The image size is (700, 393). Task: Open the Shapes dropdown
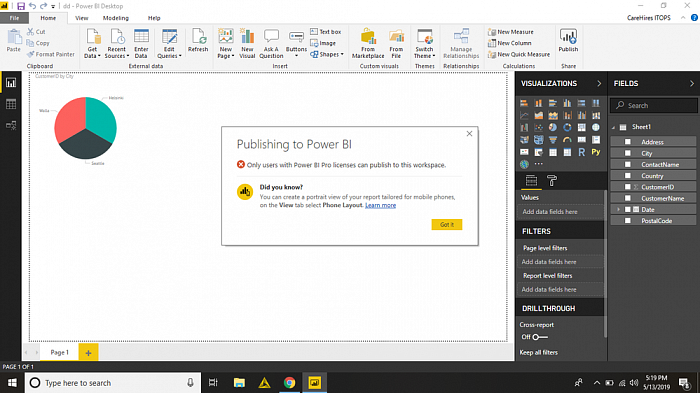[x=342, y=54]
